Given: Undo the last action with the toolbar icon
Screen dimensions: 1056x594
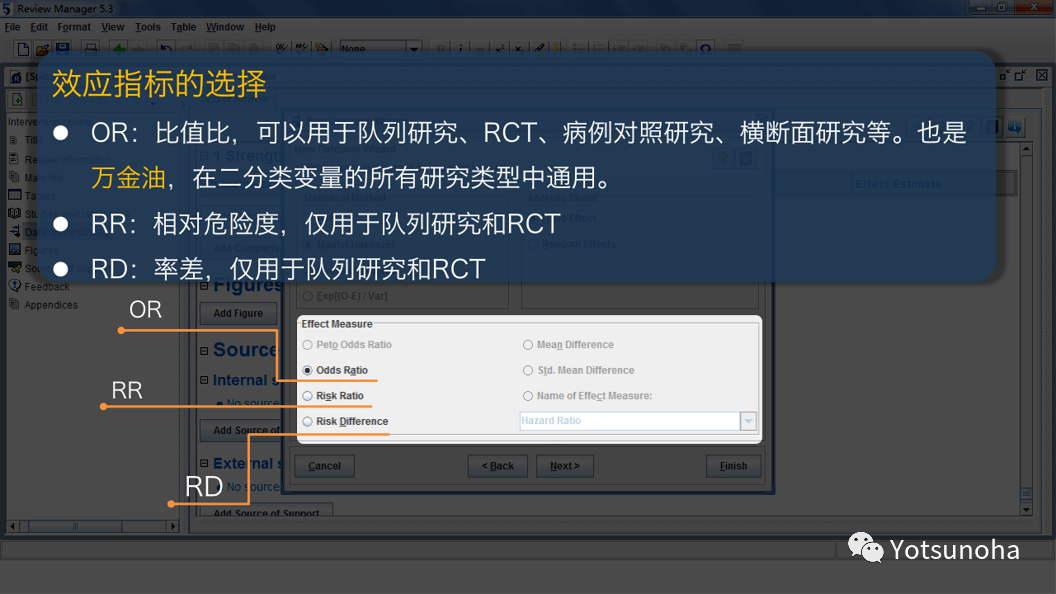Looking at the screenshot, I should 165,47.
